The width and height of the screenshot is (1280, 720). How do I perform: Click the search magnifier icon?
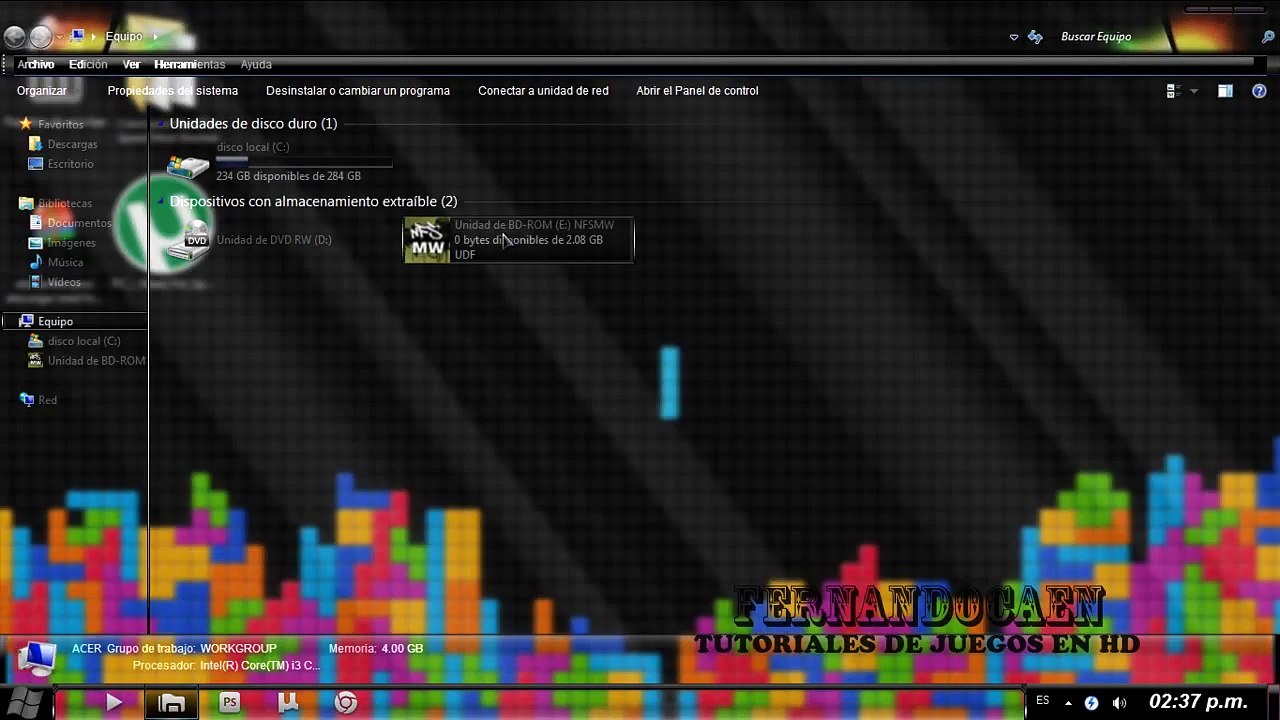pyautogui.click(x=1268, y=37)
